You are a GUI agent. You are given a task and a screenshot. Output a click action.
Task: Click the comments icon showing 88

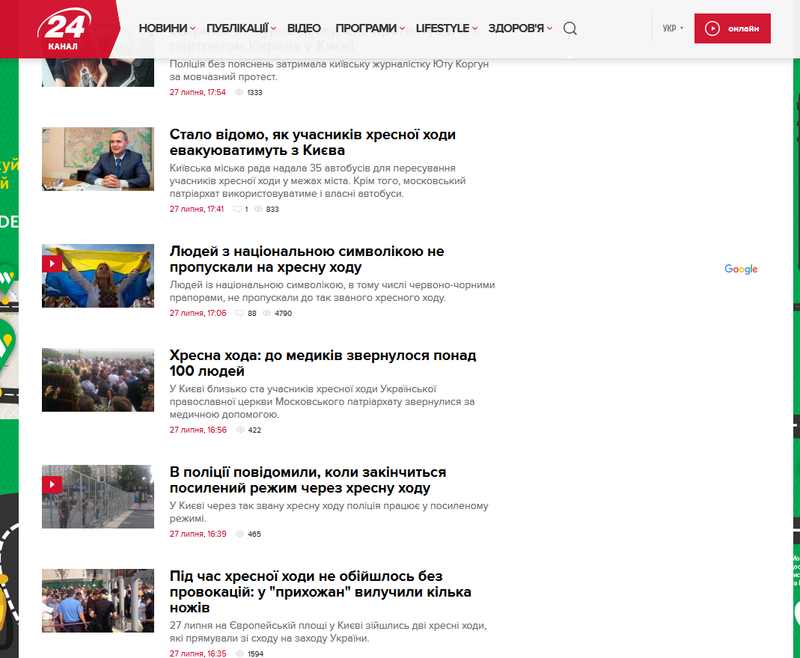[x=237, y=313]
